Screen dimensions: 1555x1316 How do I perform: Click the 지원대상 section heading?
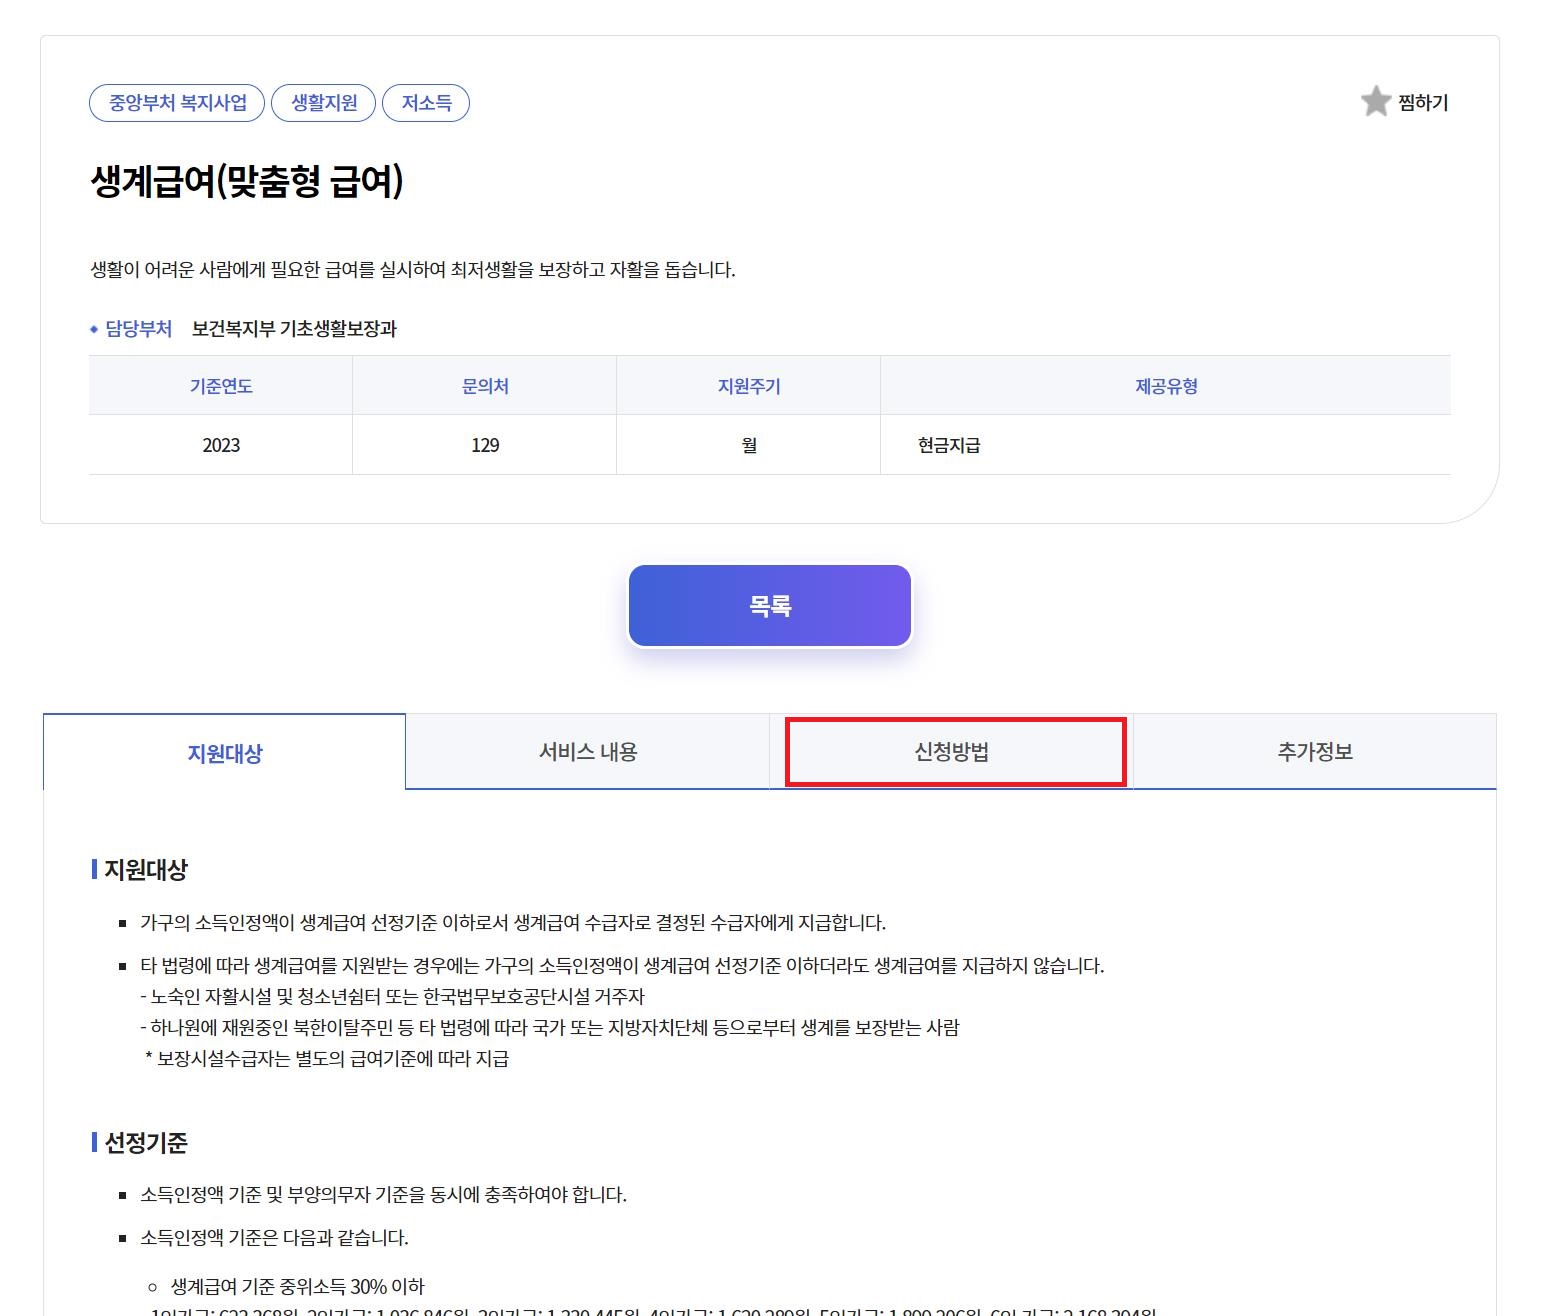tap(146, 870)
